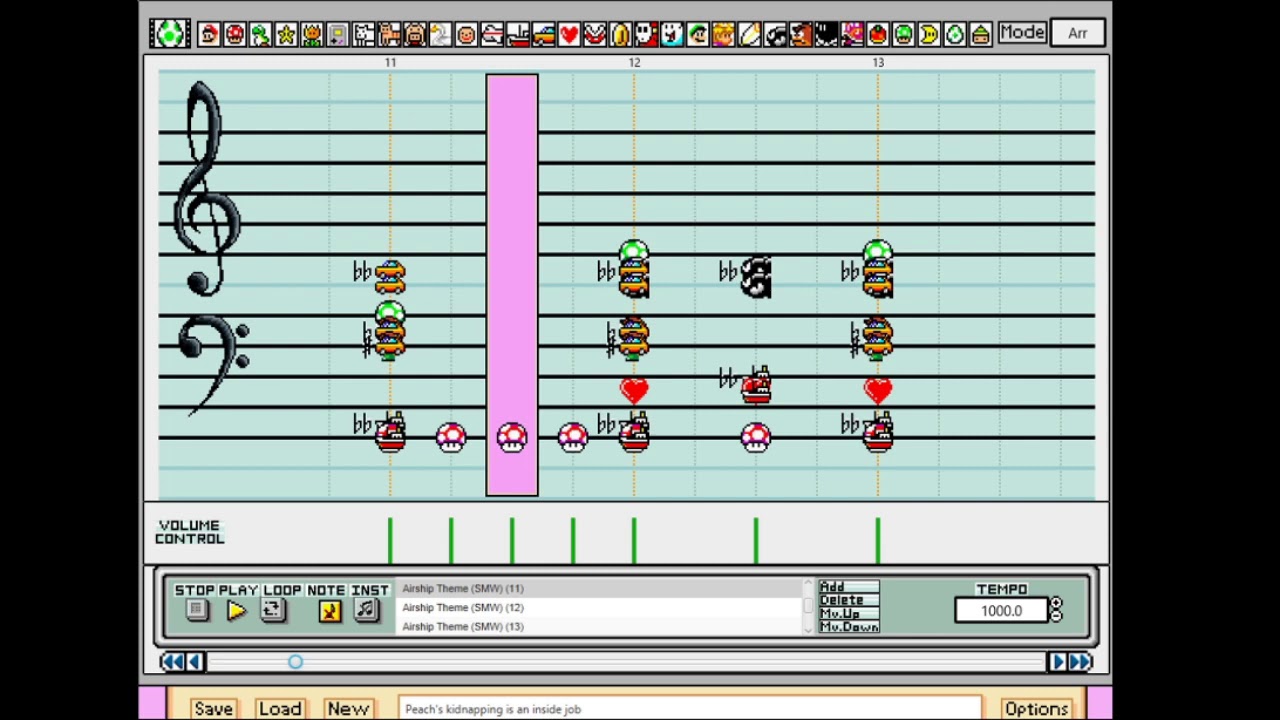
Task: Open the Options button
Action: point(1037,708)
